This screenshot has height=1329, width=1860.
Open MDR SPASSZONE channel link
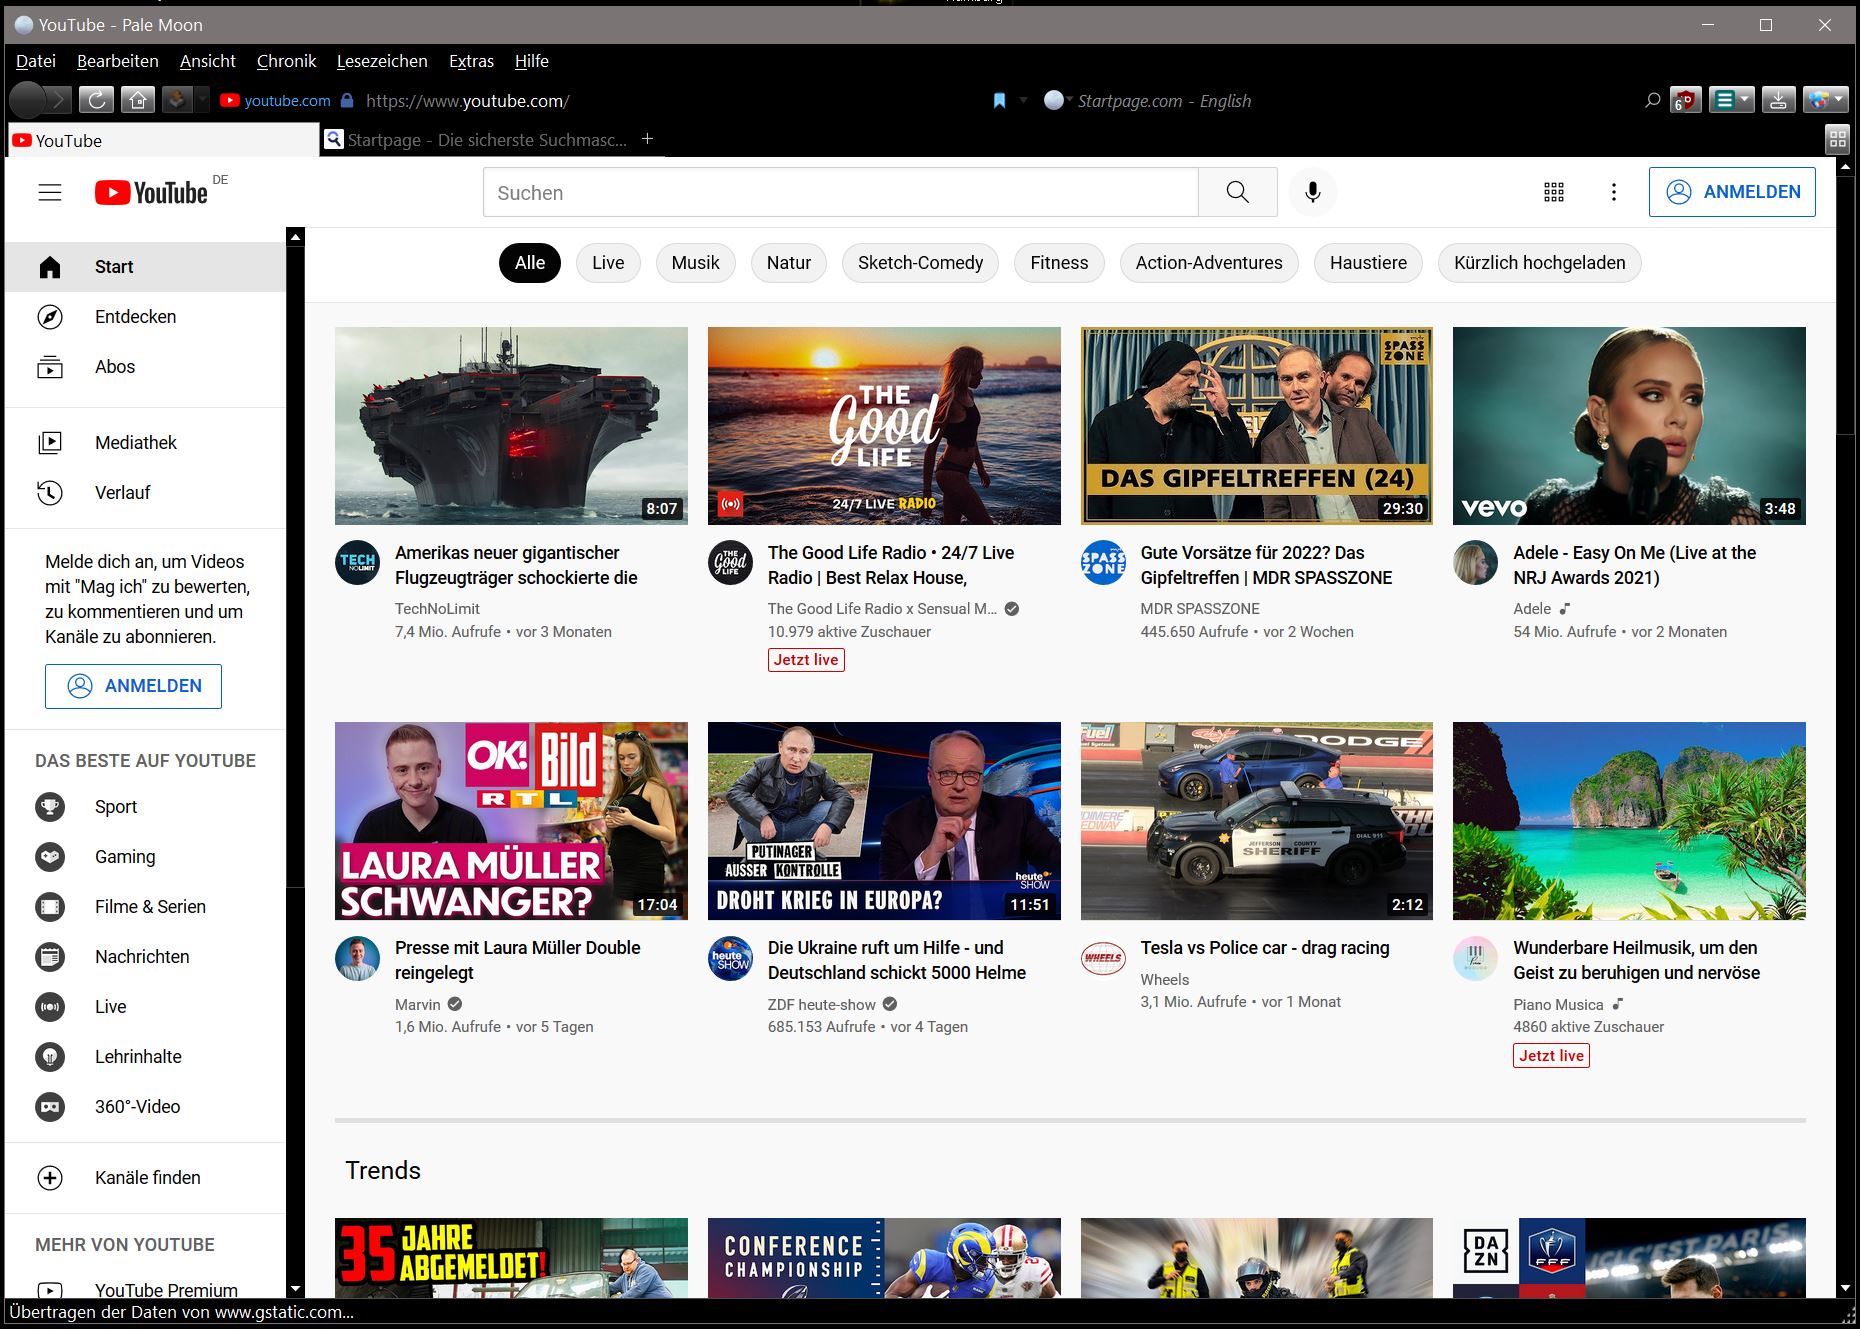pos(1200,608)
